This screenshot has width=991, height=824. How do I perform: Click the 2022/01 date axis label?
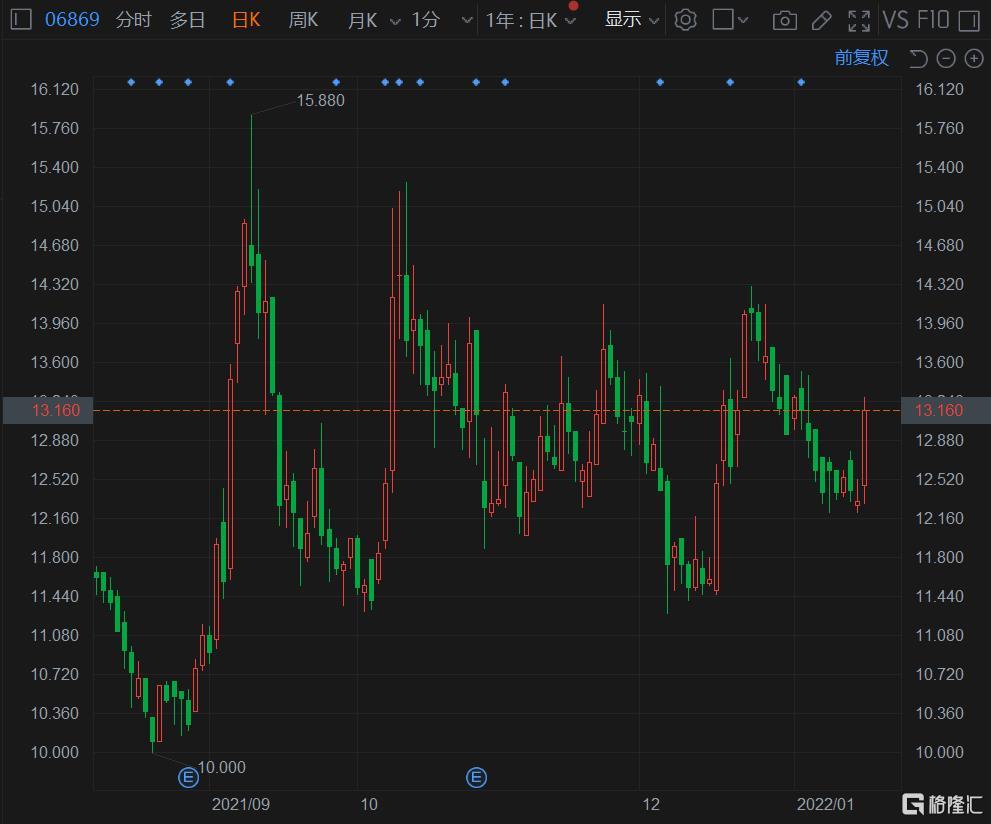(x=825, y=804)
